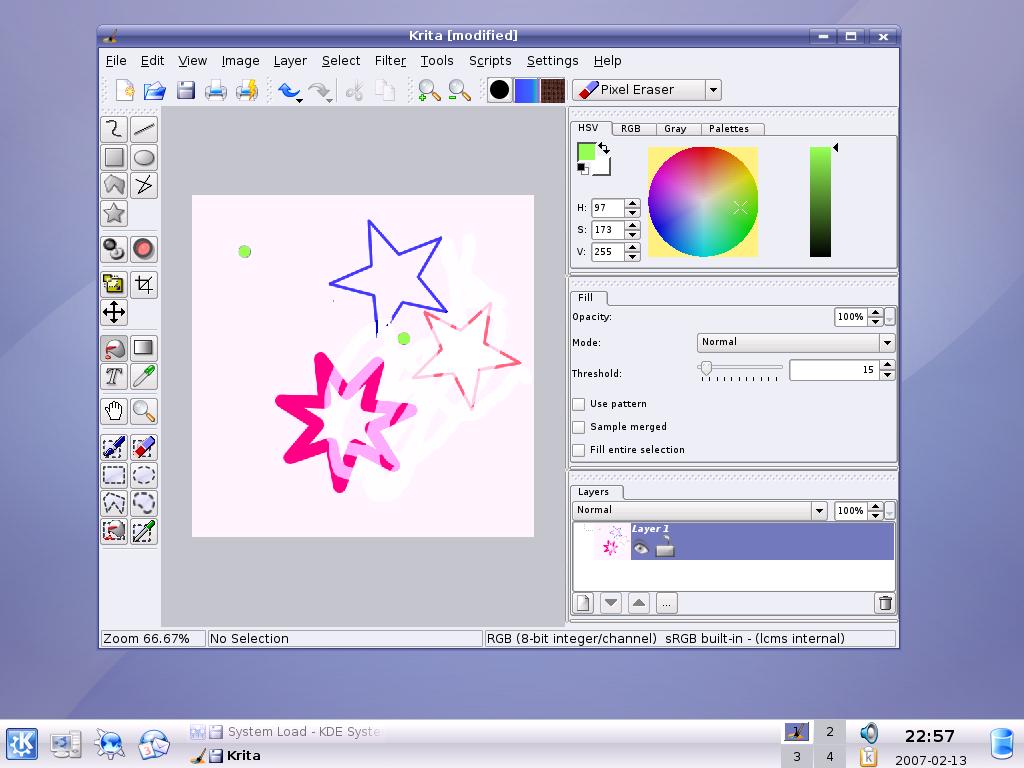The image size is (1024, 768).
Task: Open the Scripts menu
Action: [x=490, y=61]
